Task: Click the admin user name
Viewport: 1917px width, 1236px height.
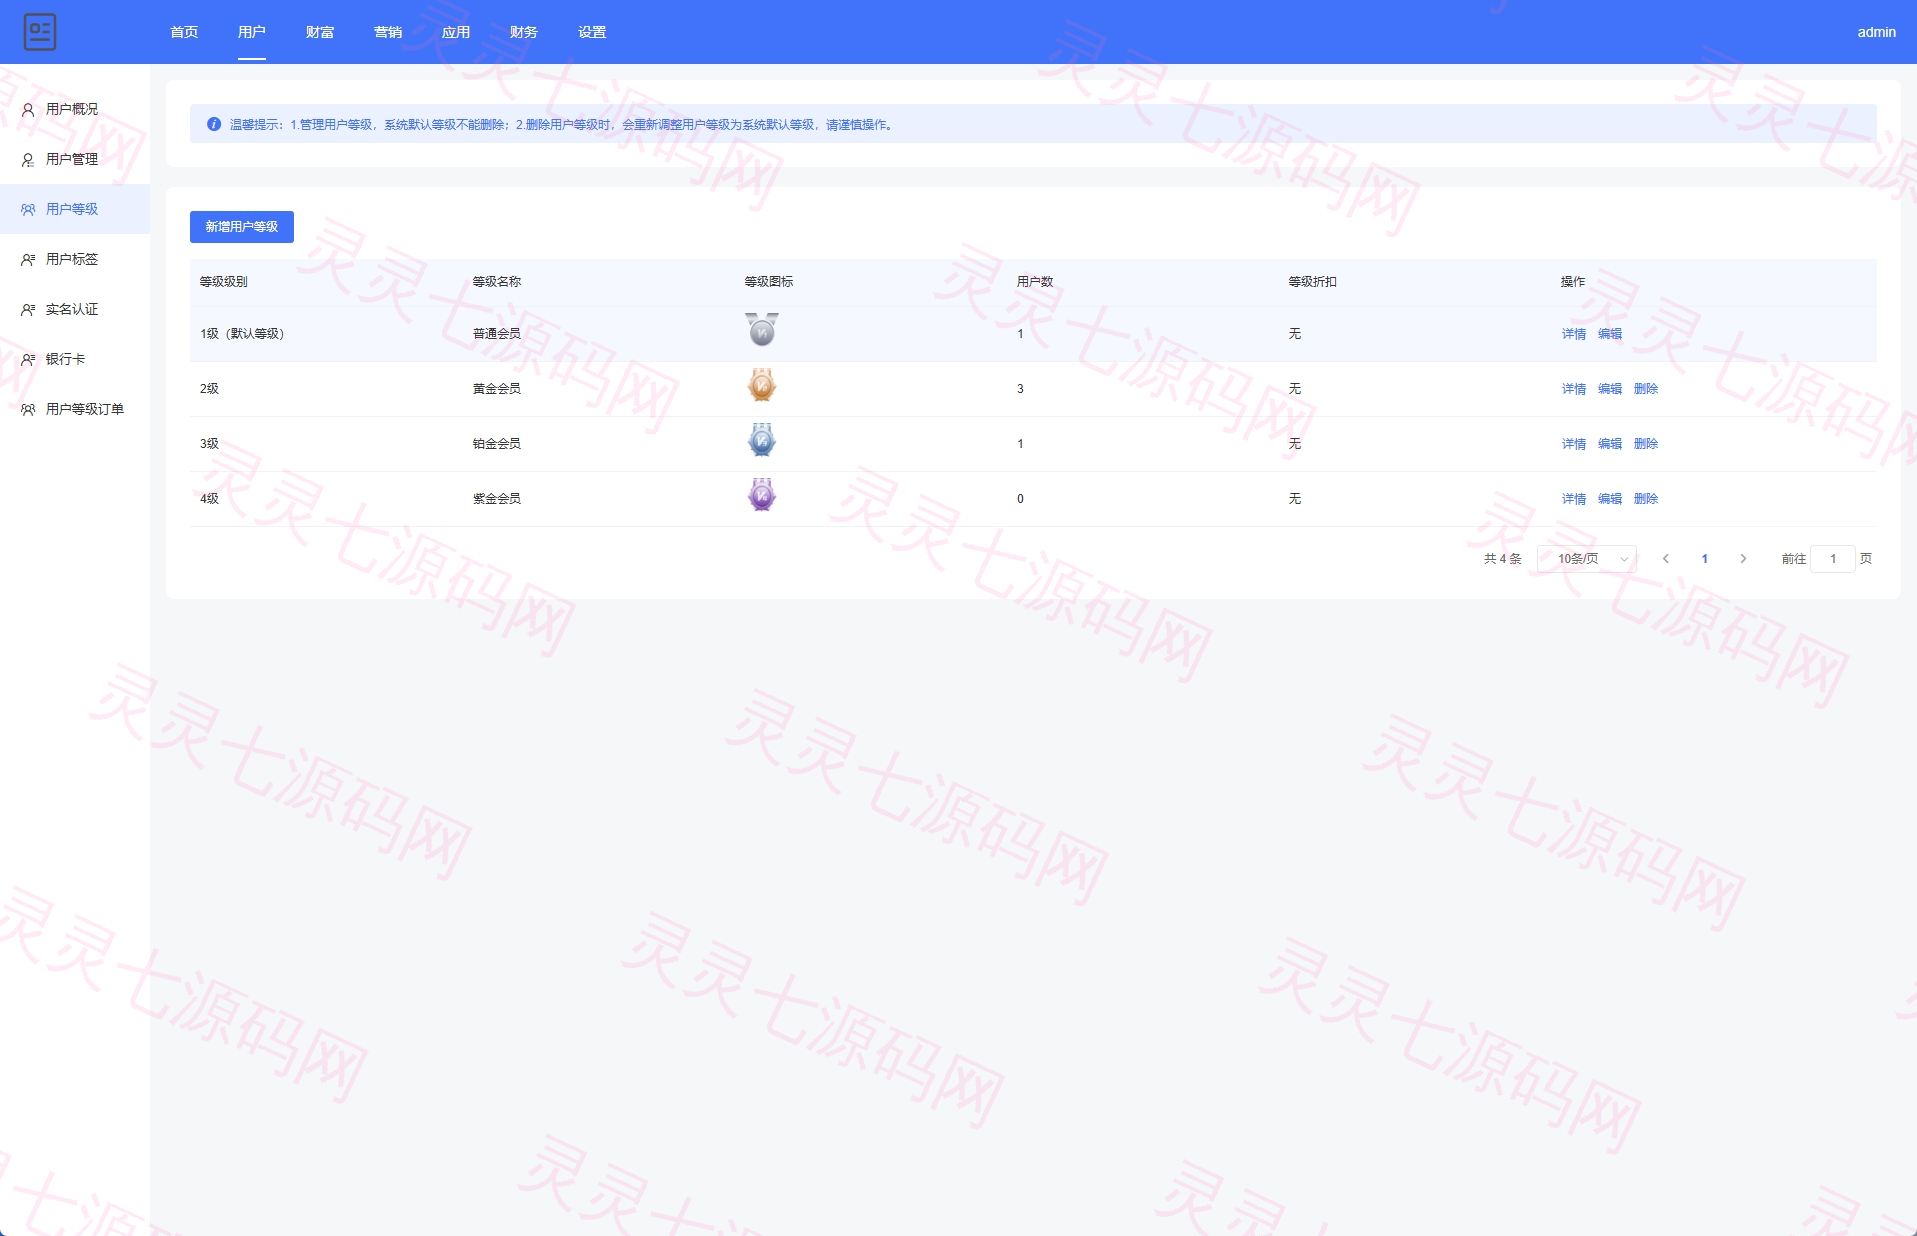Action: click(1877, 32)
